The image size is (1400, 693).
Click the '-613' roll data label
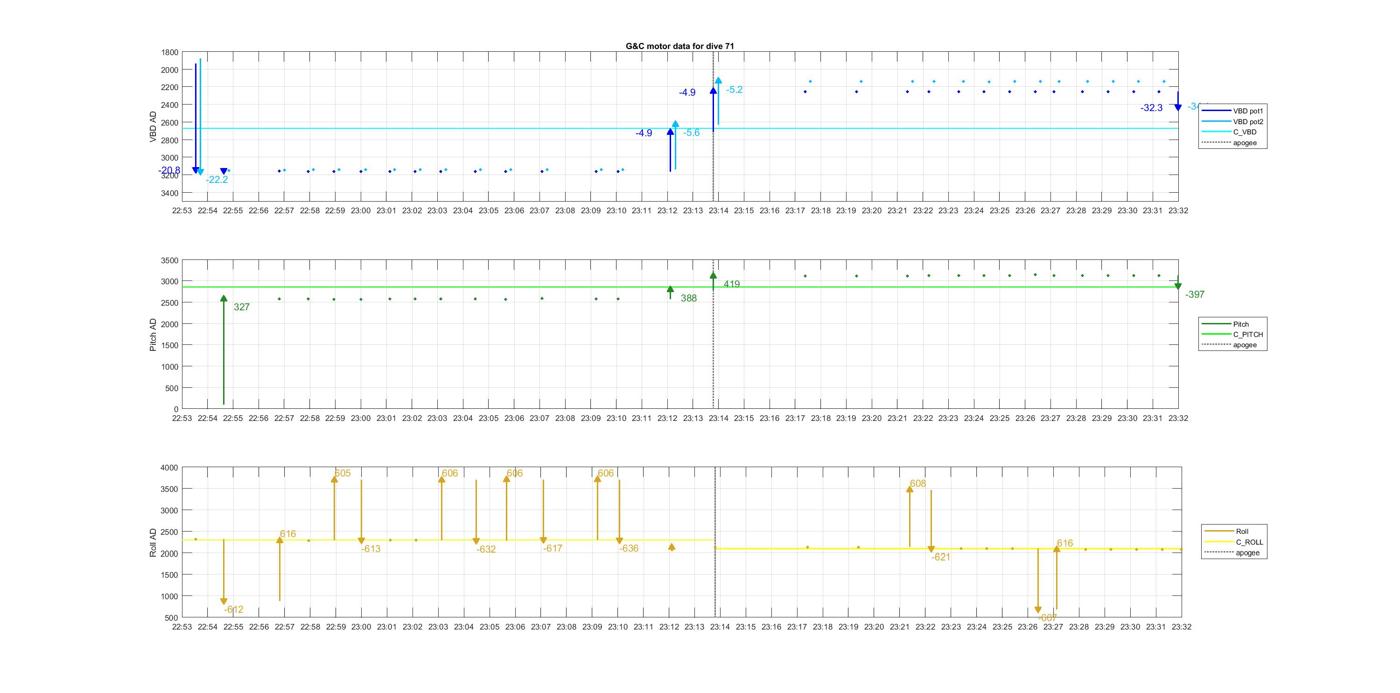[371, 549]
